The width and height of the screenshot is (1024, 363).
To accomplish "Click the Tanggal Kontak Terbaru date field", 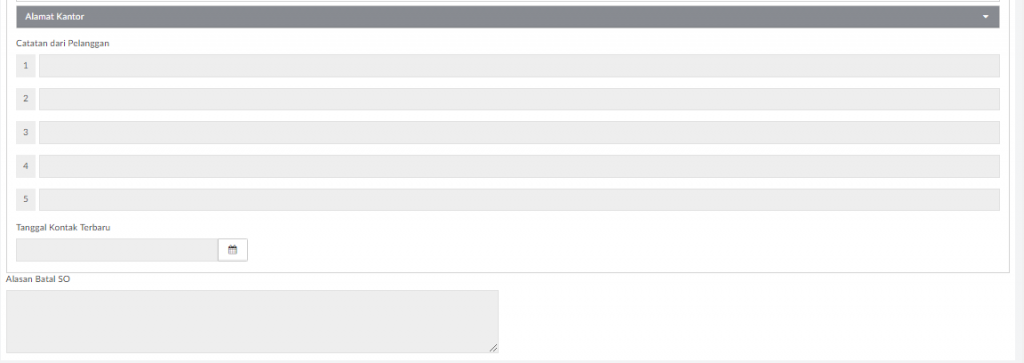I will coord(117,250).
